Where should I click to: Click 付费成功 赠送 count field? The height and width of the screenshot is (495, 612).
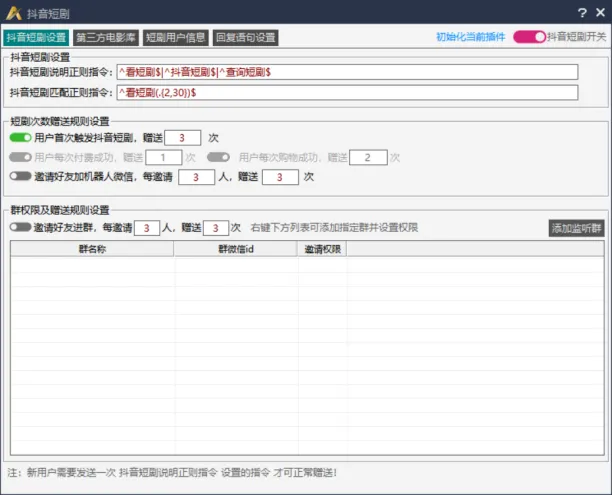tap(164, 157)
